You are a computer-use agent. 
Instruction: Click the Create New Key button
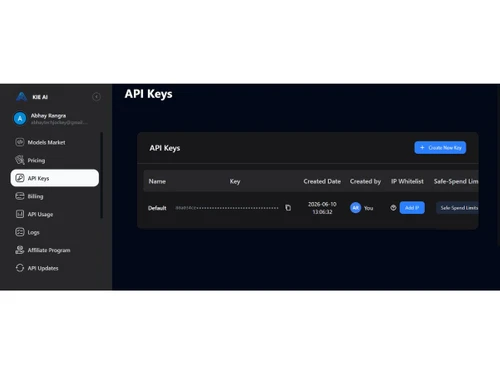click(440, 148)
